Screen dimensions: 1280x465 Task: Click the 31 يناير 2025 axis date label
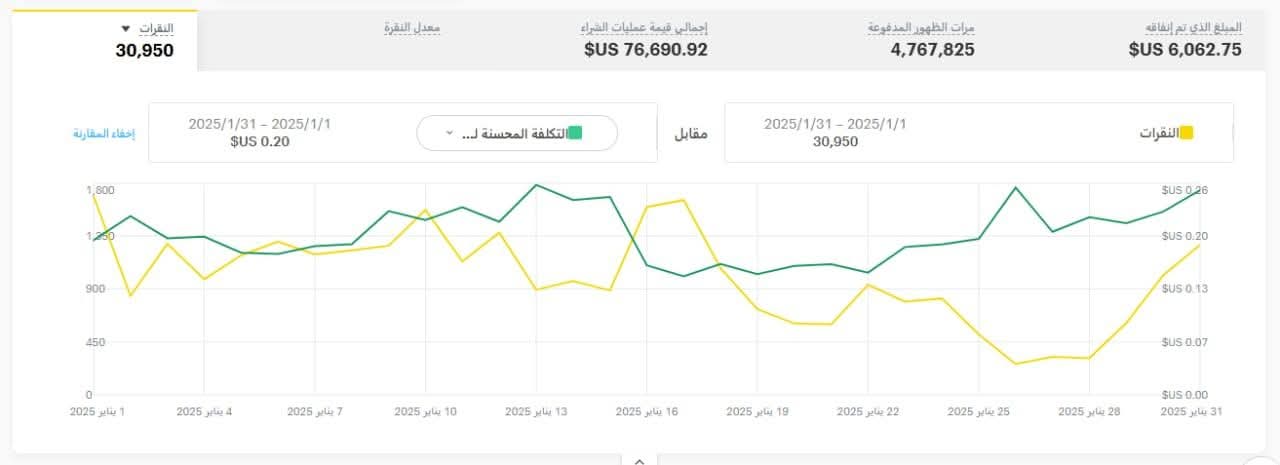point(1191,411)
